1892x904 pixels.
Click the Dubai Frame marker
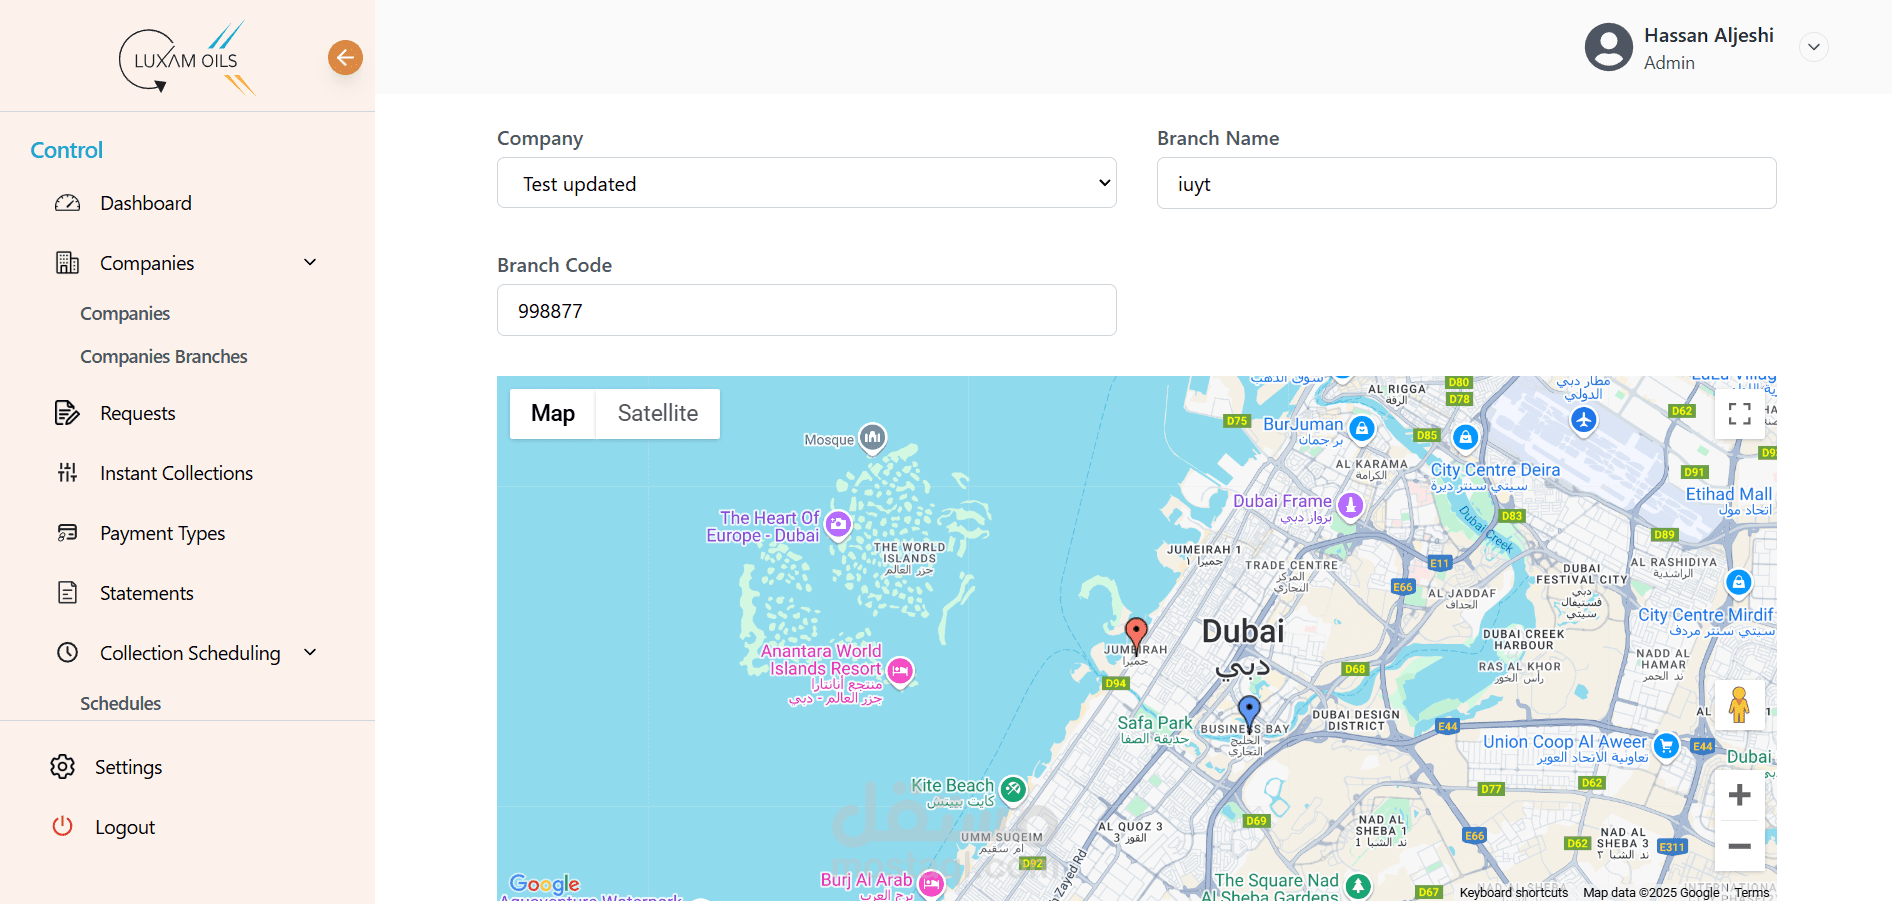(x=1351, y=505)
